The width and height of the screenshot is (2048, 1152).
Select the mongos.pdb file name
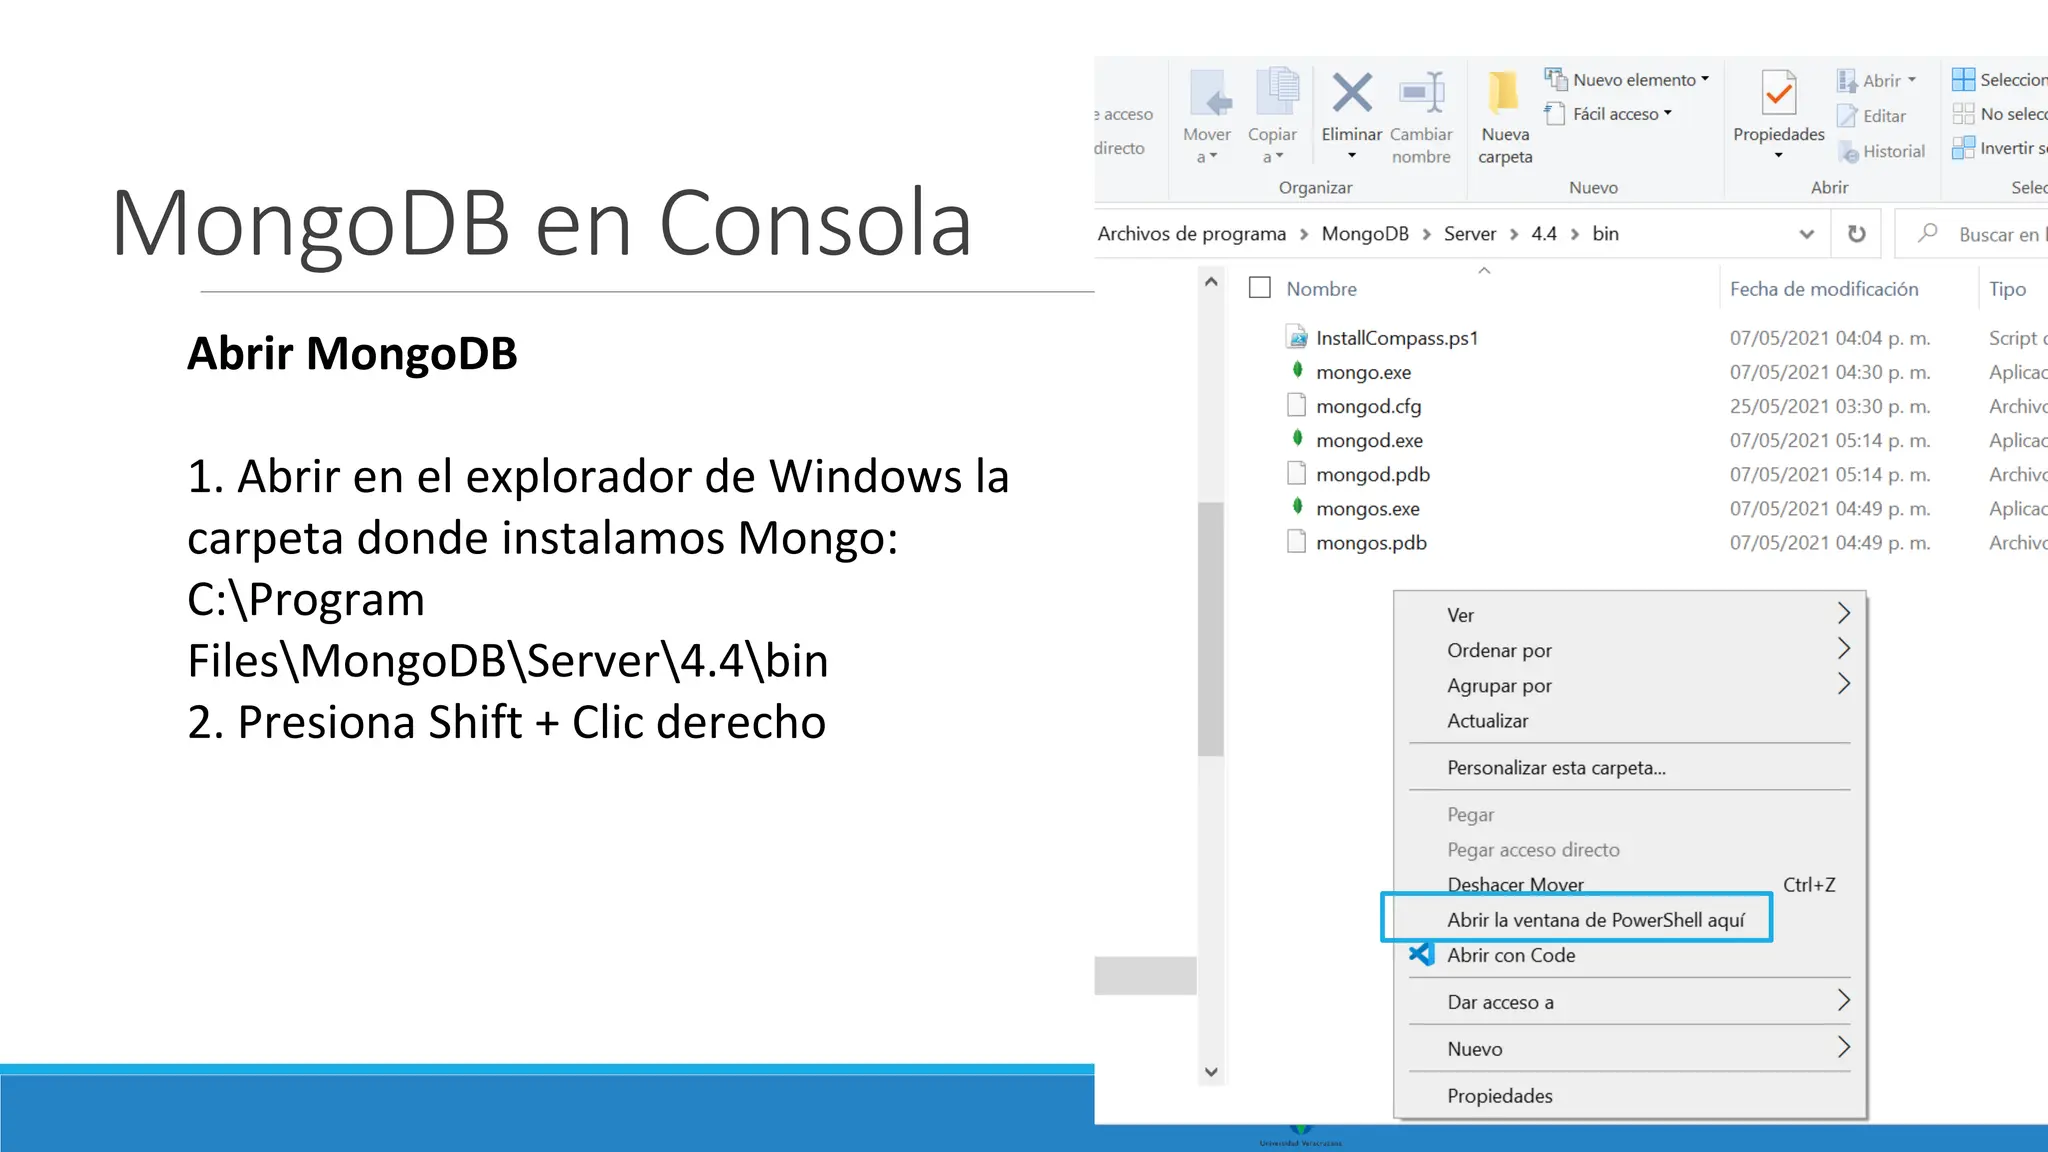point(1371,543)
